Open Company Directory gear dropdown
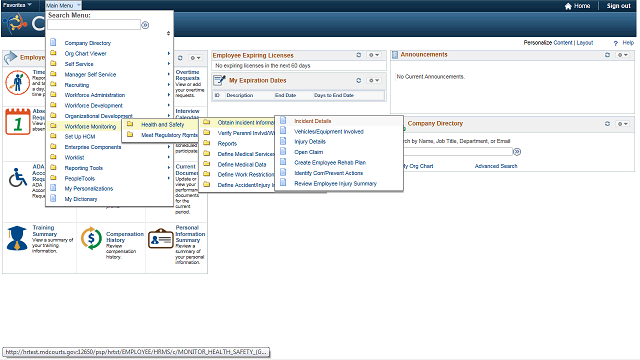The width and height of the screenshot is (640, 360). point(622,124)
